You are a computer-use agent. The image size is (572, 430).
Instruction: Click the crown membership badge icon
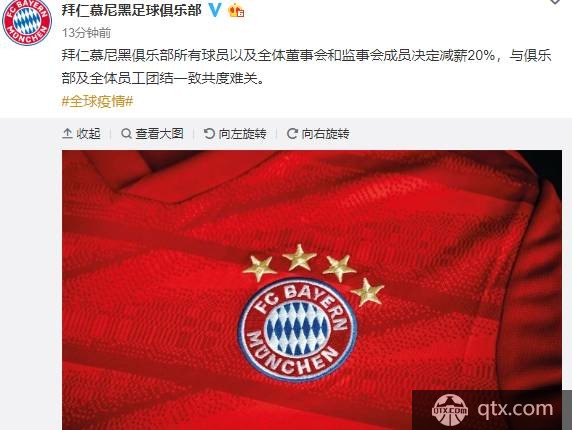[x=236, y=11]
